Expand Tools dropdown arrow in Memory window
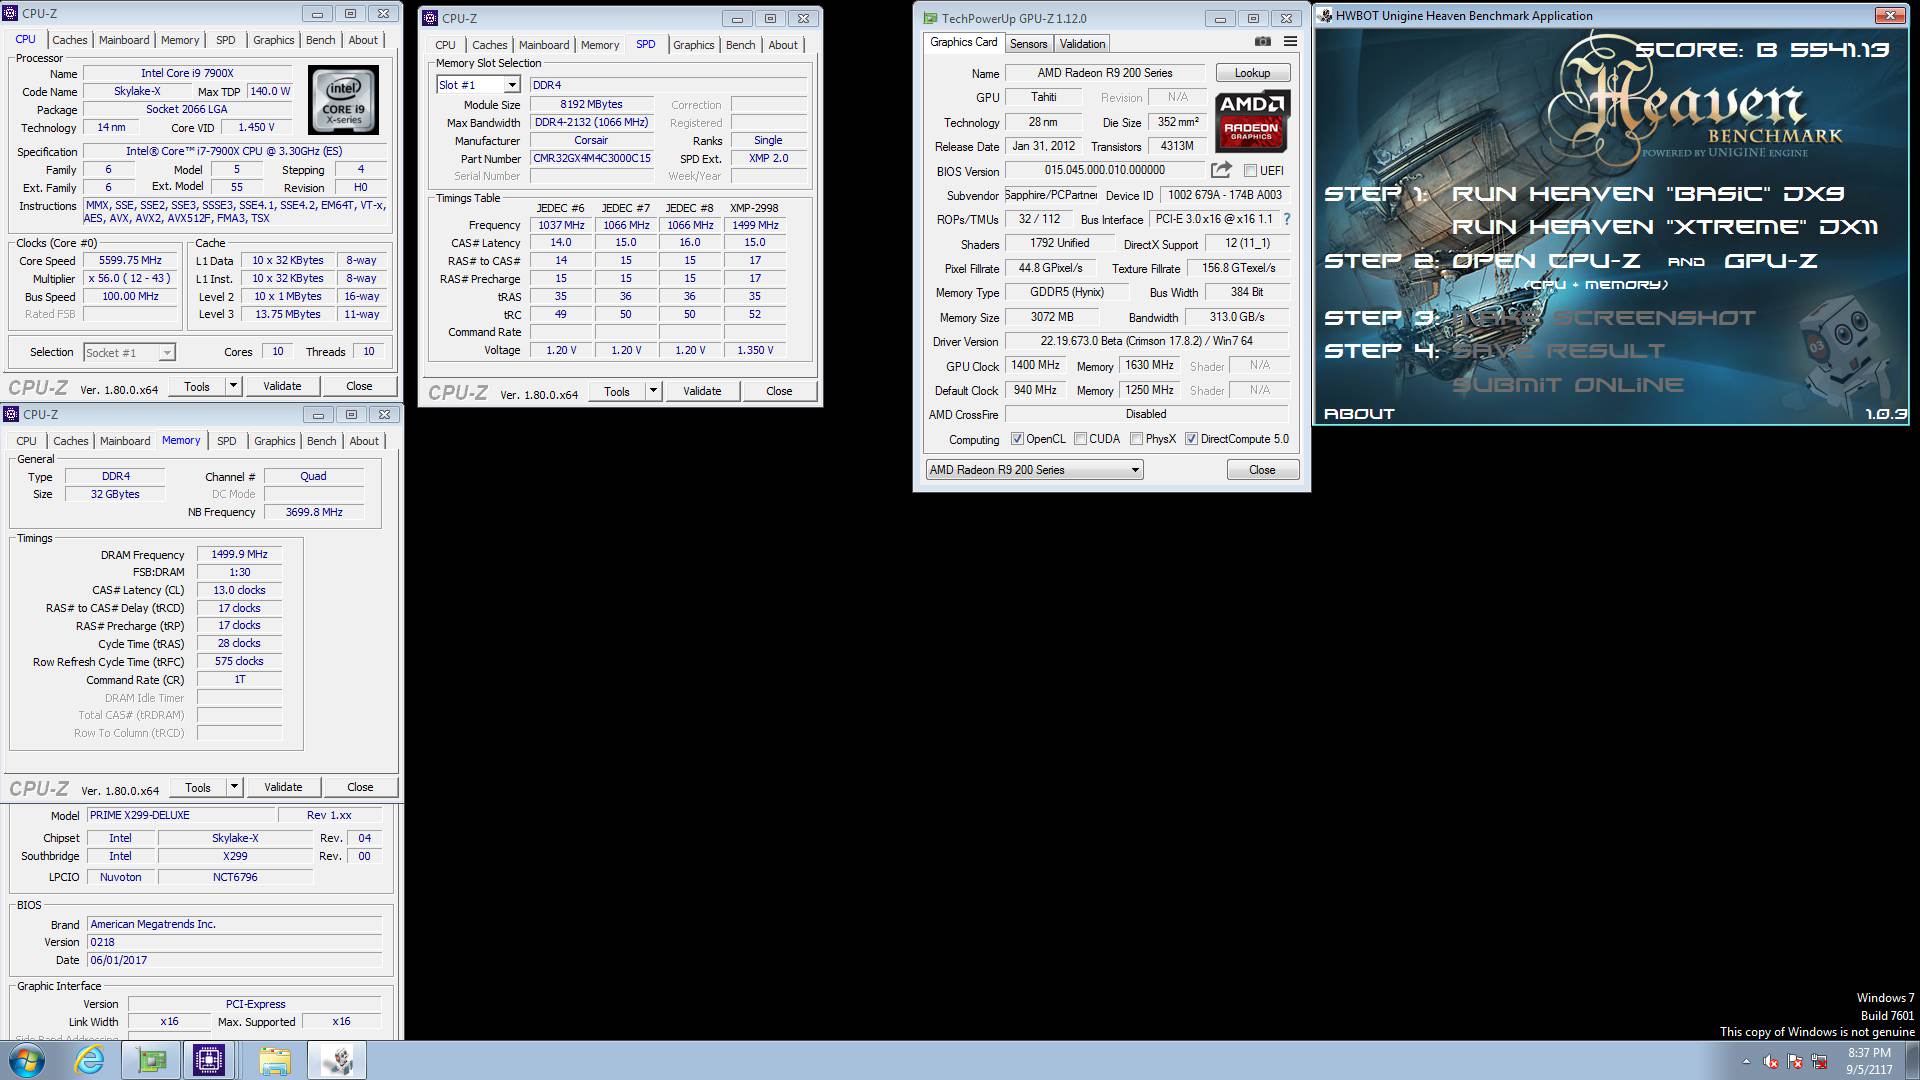The image size is (1920, 1080). (x=234, y=787)
